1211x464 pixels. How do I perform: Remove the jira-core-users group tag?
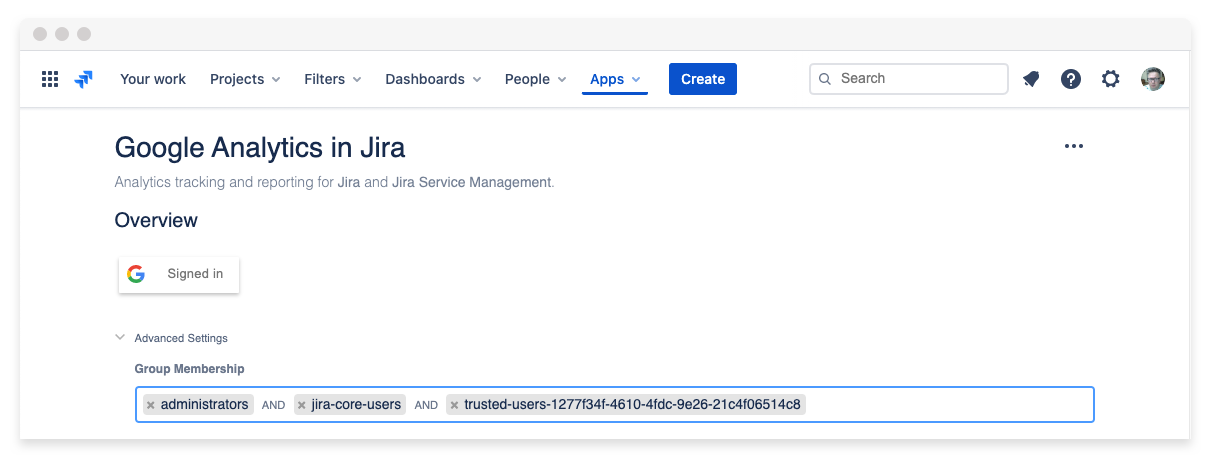point(301,405)
